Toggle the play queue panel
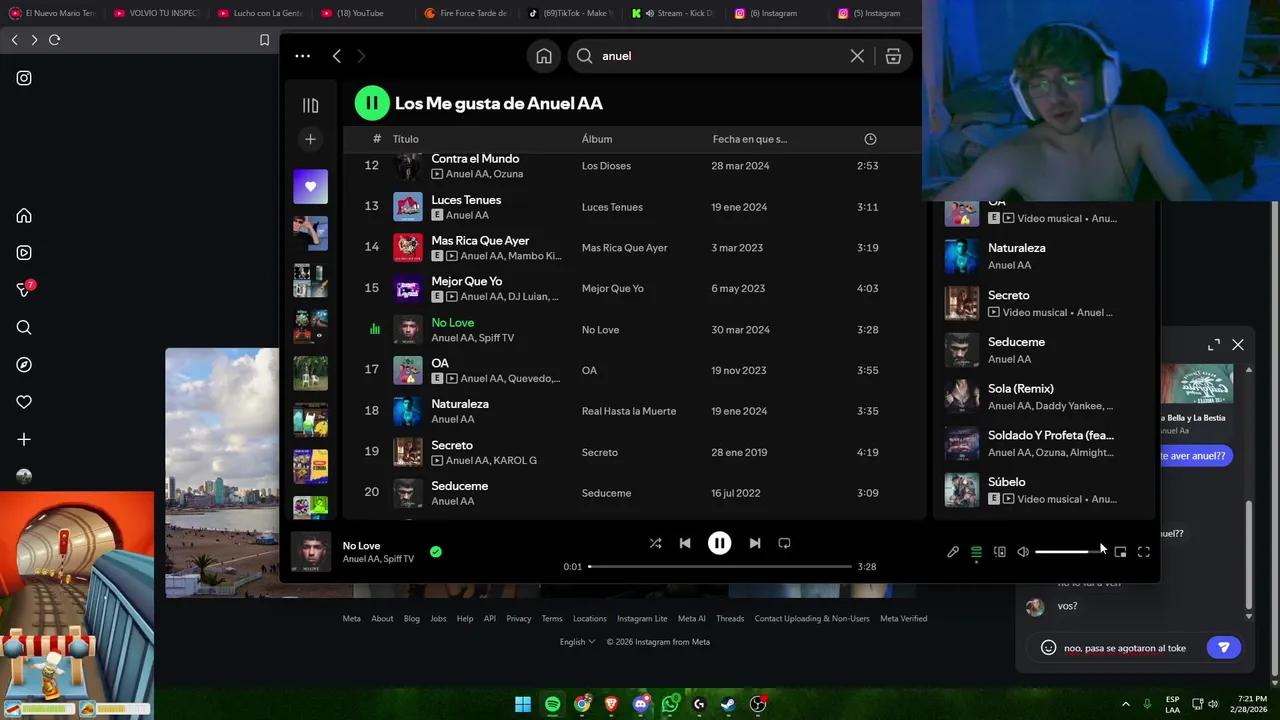The width and height of the screenshot is (1280, 720). pos(976,552)
